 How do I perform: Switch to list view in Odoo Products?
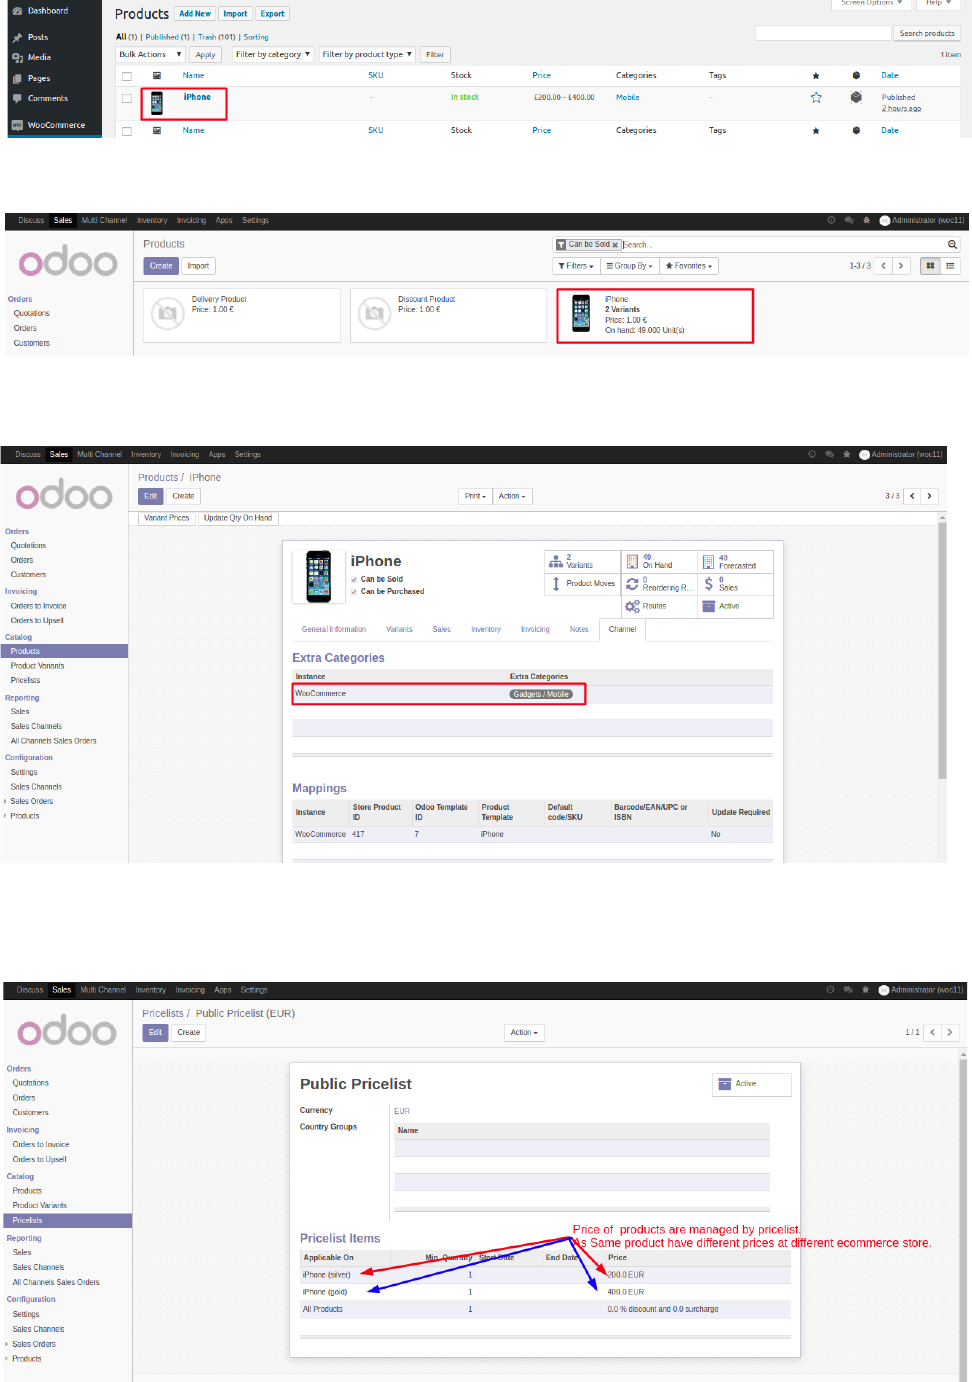(x=951, y=266)
